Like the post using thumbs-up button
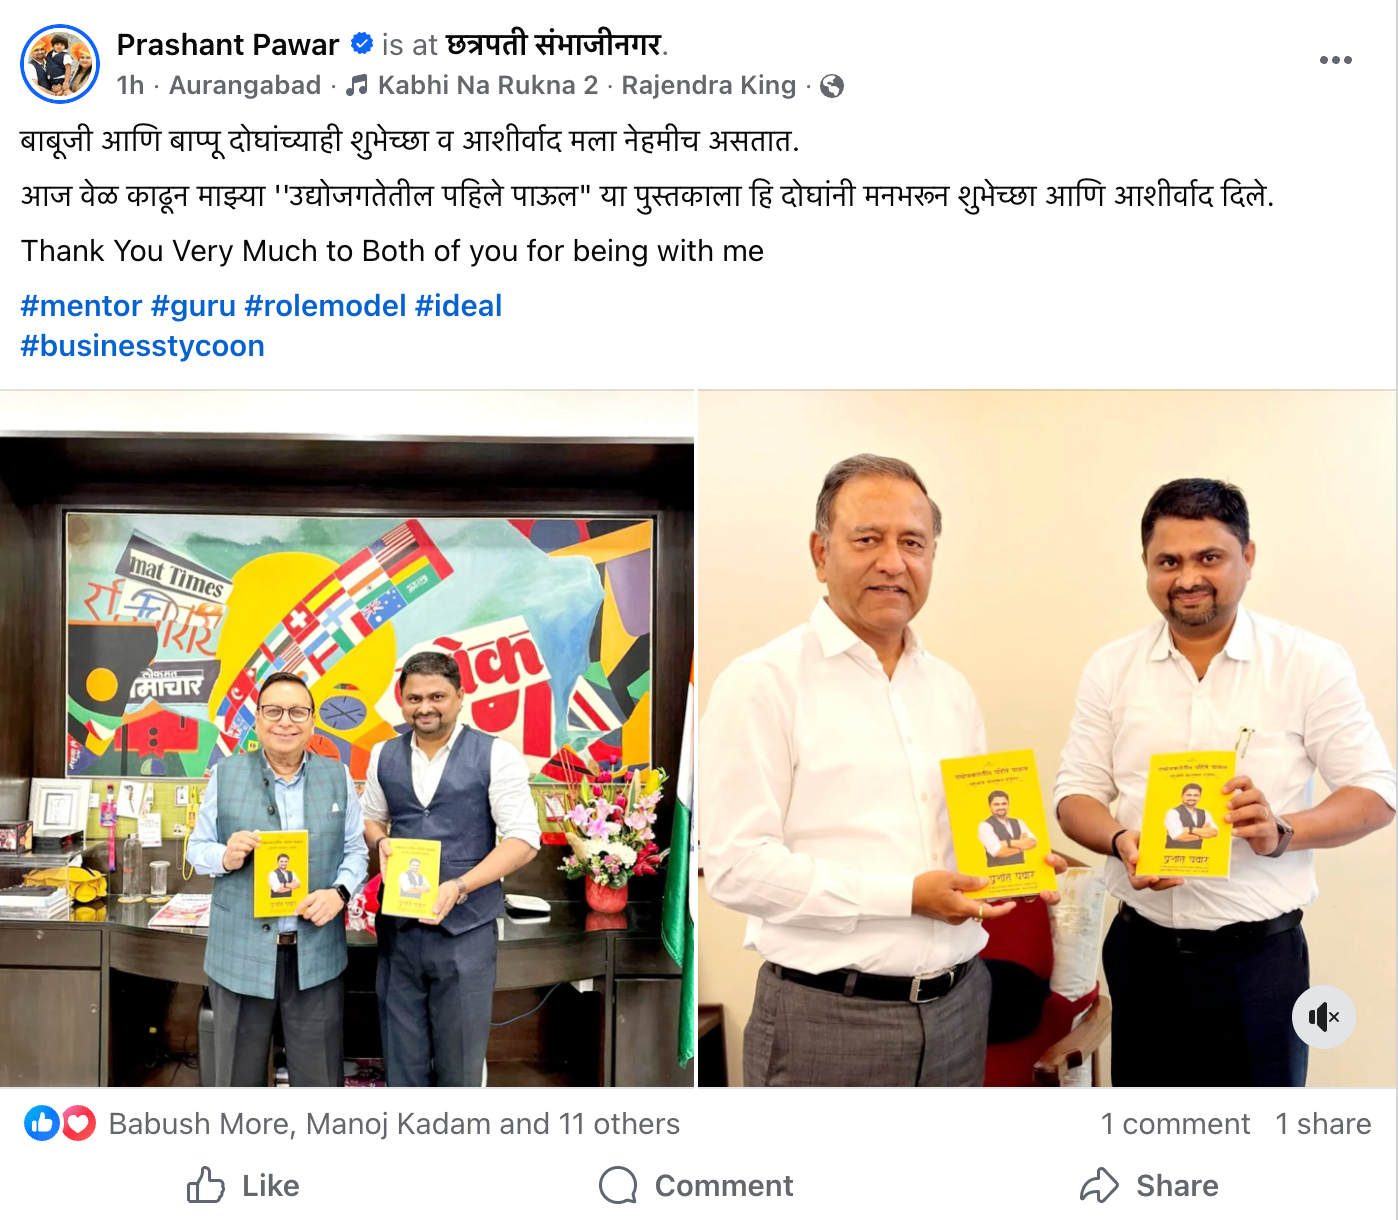Screen dimensions: 1398x1220 tap(243, 1185)
